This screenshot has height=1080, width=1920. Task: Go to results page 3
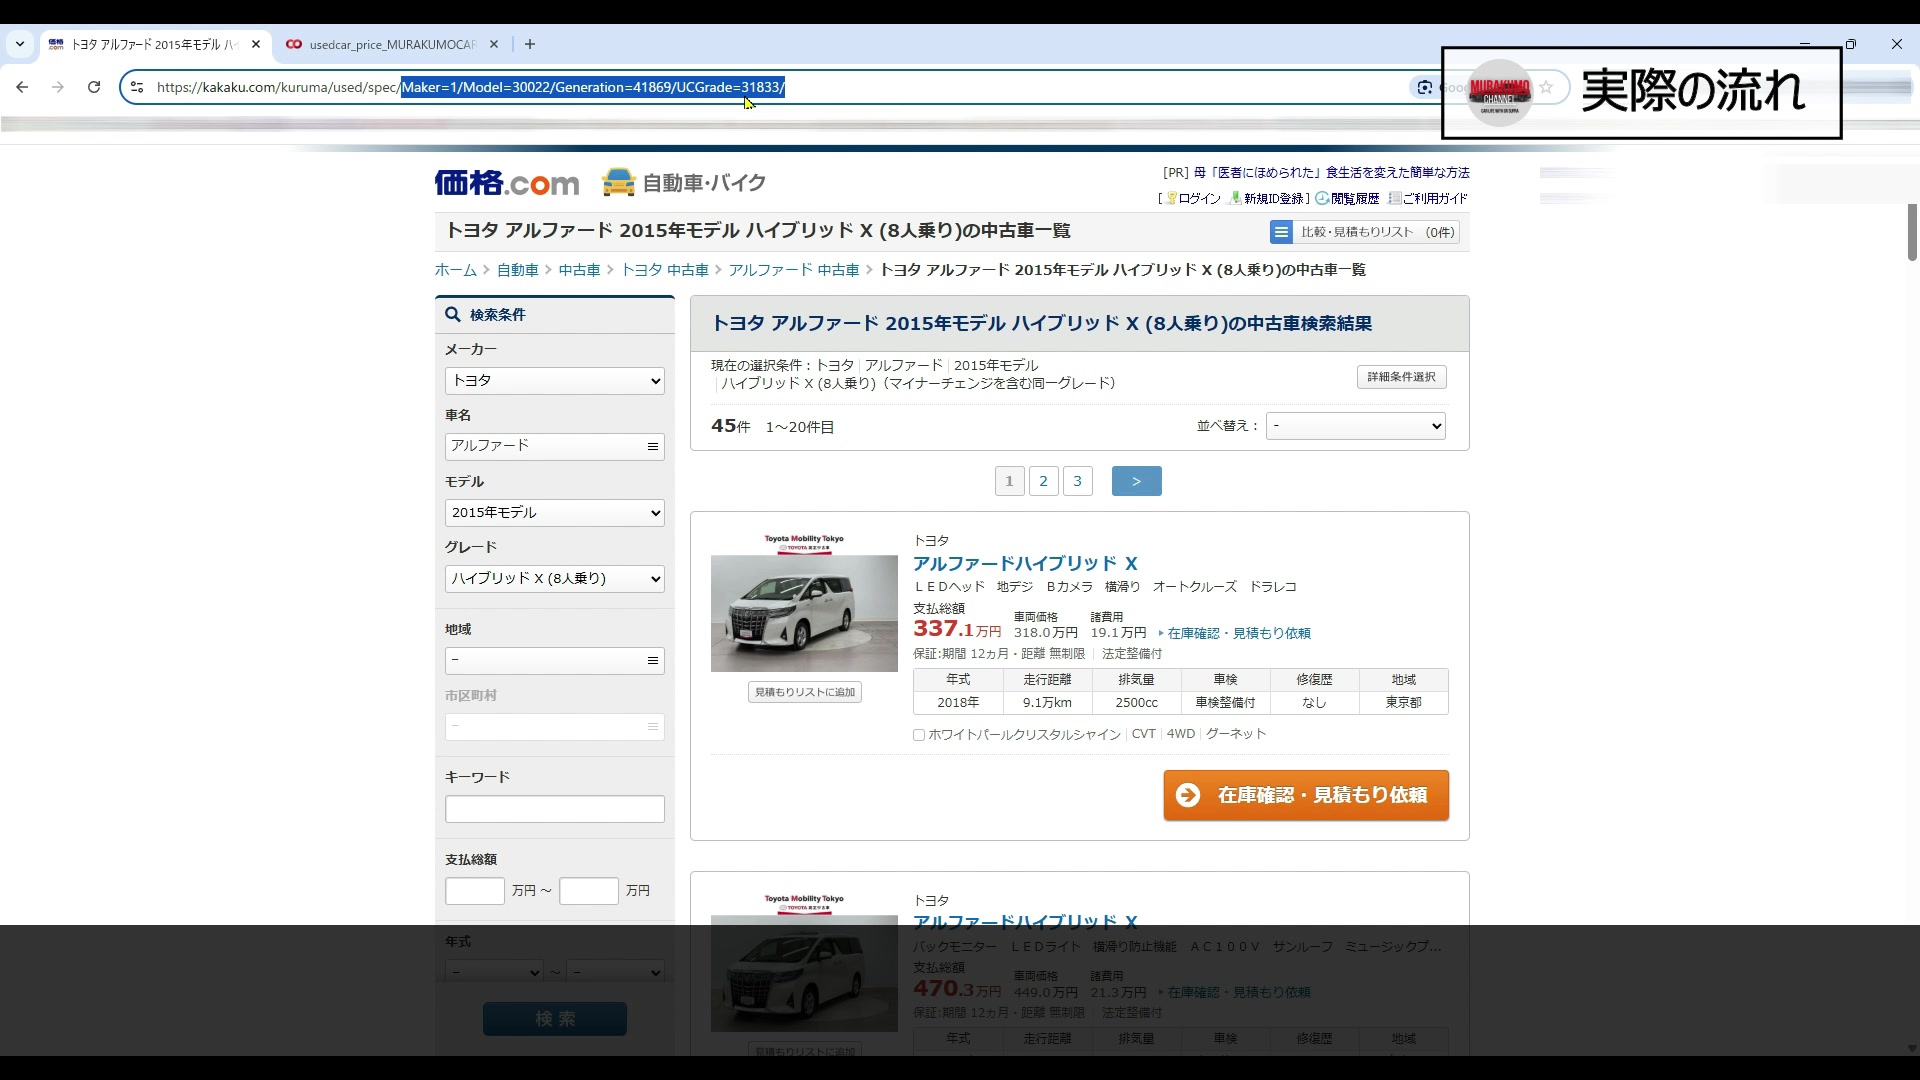coord(1077,481)
